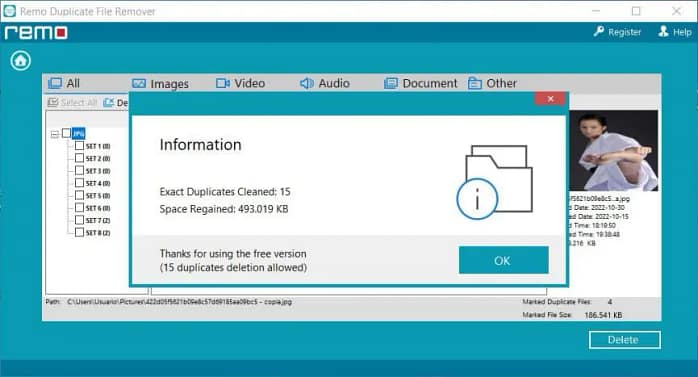Click the 'Thanks for using the free version' text

pos(233,254)
